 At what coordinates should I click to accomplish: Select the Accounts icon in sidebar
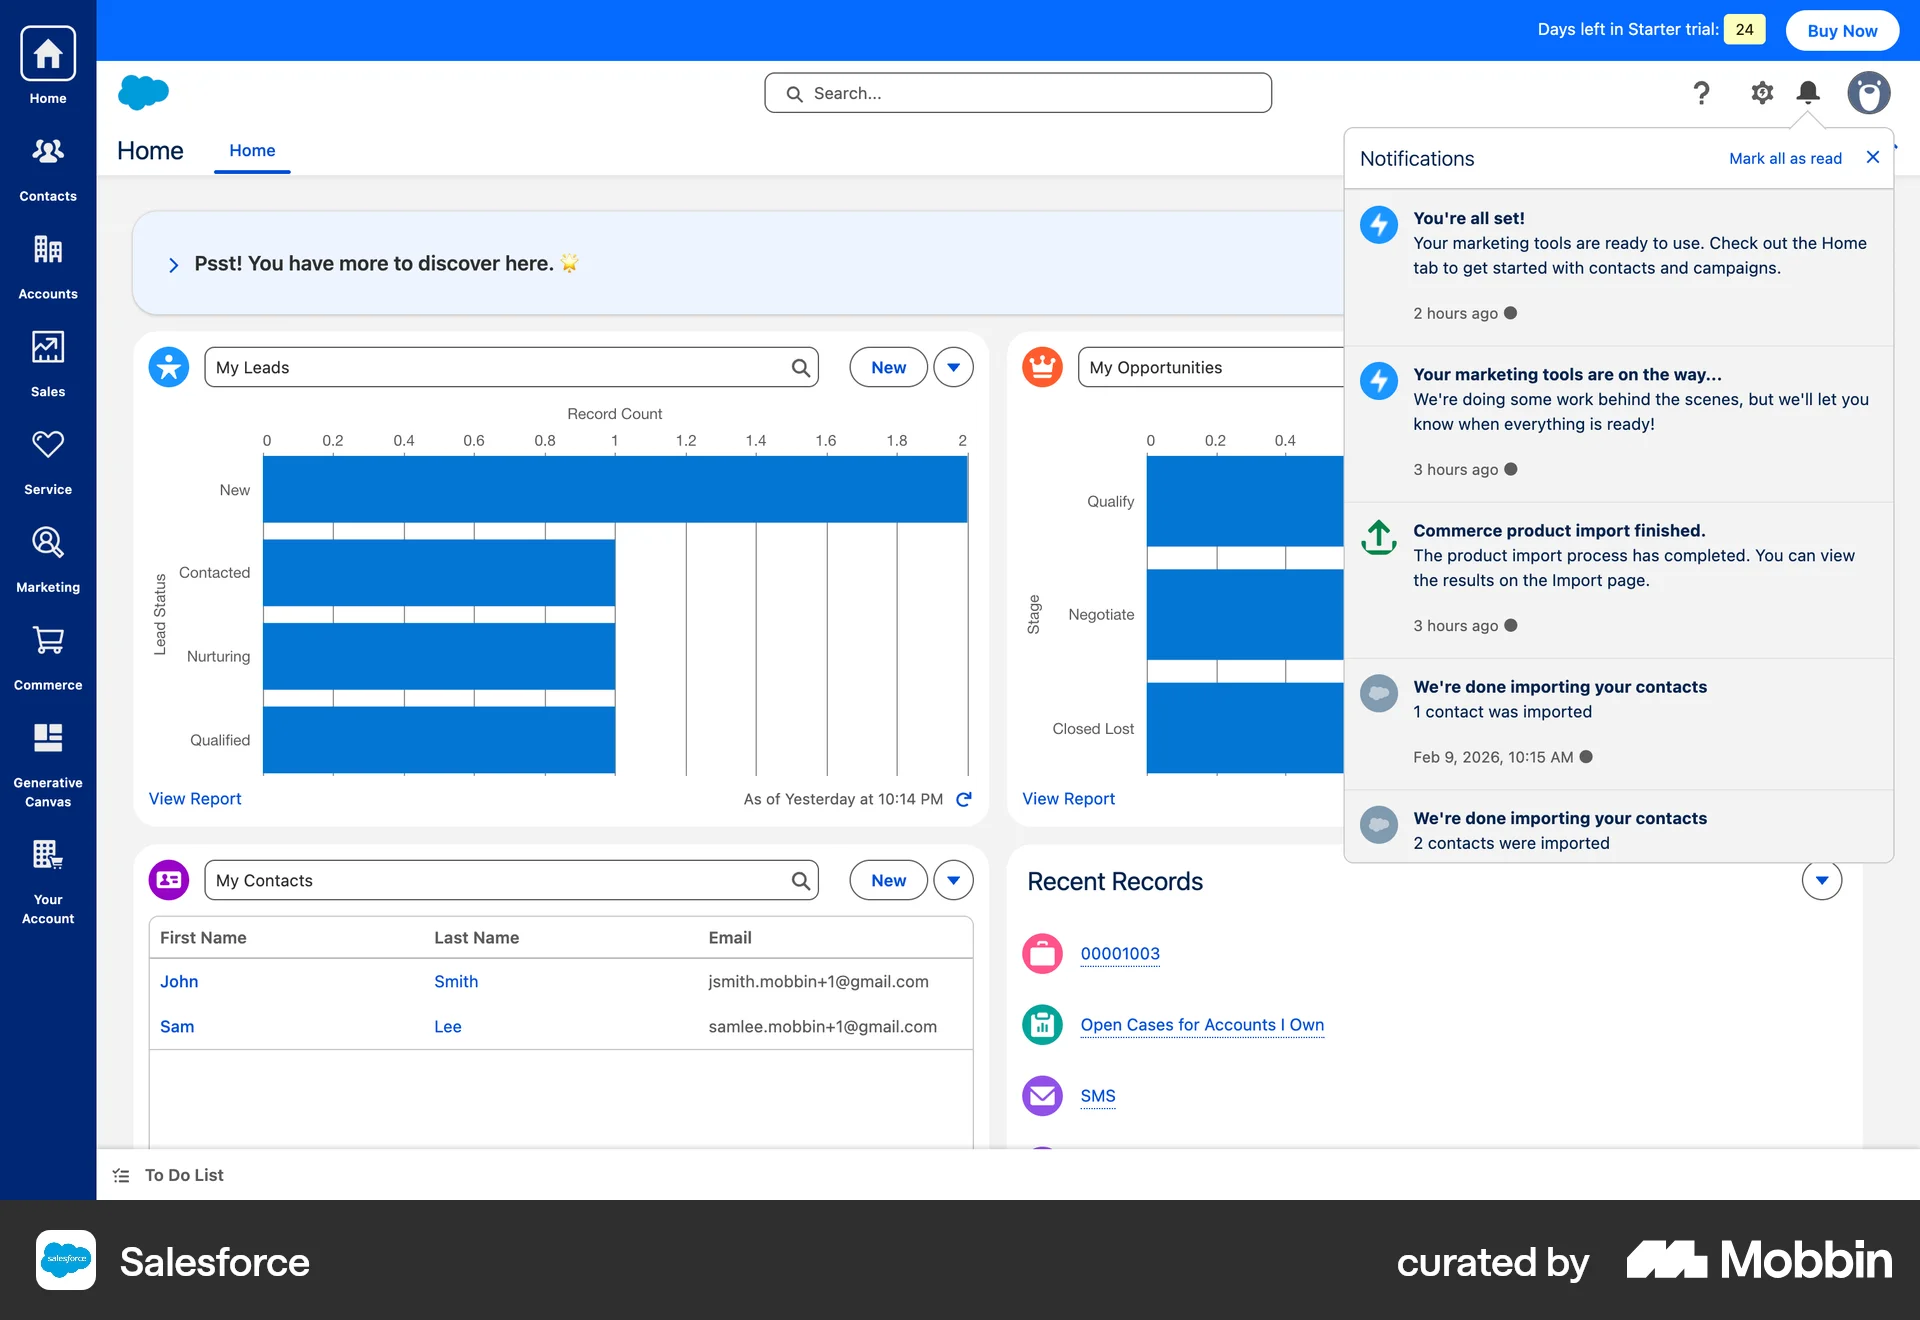click(x=47, y=262)
